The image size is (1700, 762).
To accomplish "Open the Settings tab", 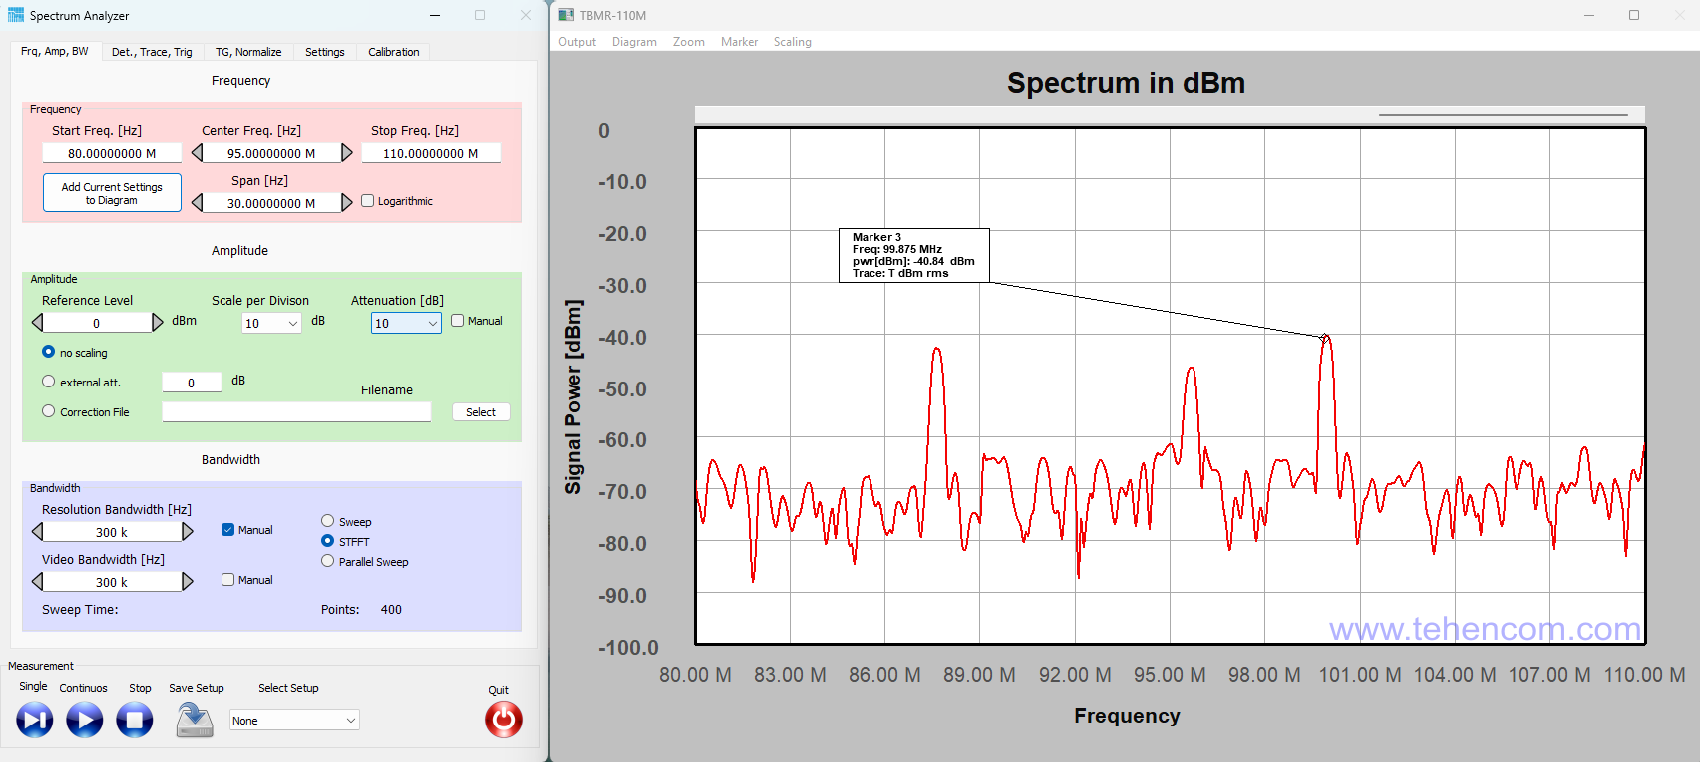I will 325,52.
